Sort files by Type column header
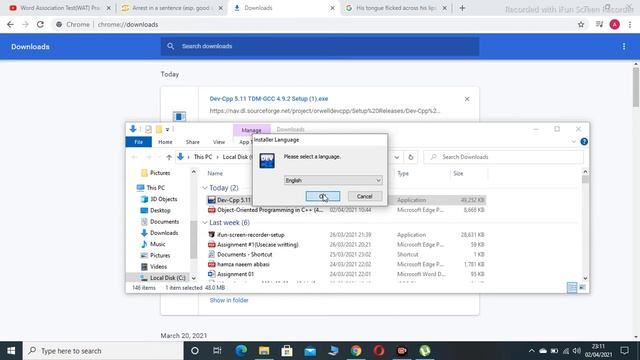Viewport: 640px width, 360px height. [403, 173]
